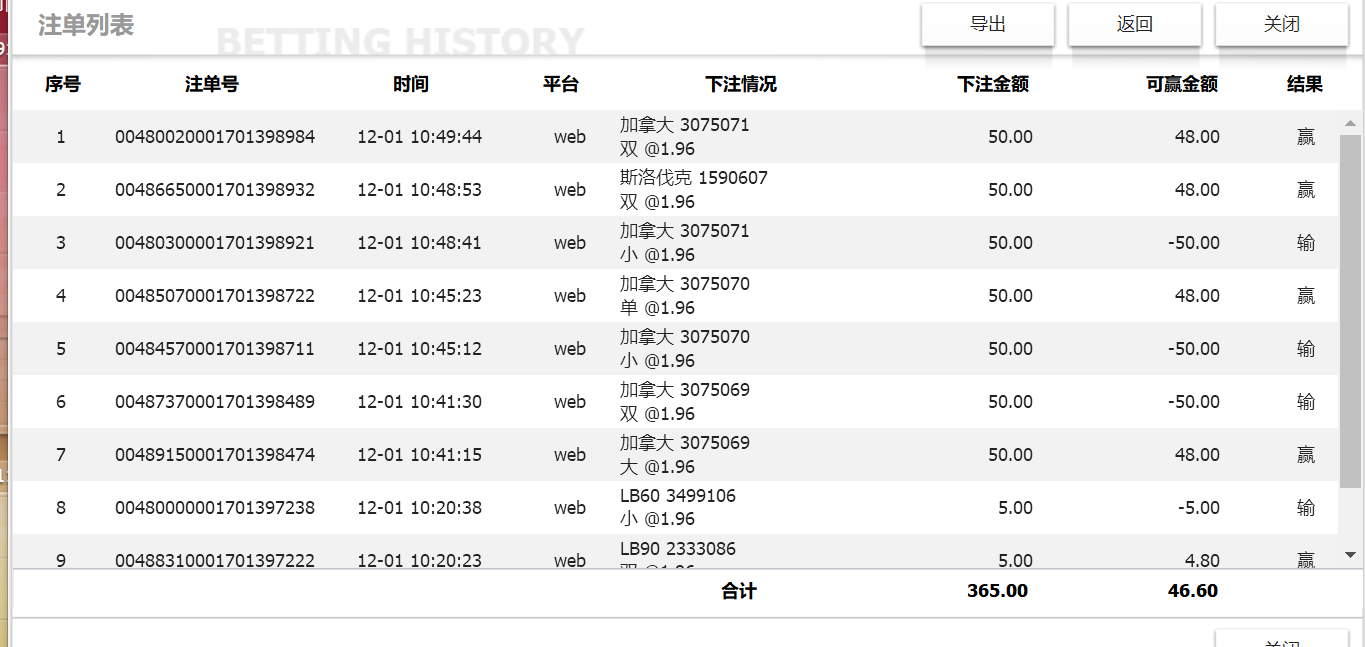Select bet number 00480020001701398984

[x=215, y=137]
